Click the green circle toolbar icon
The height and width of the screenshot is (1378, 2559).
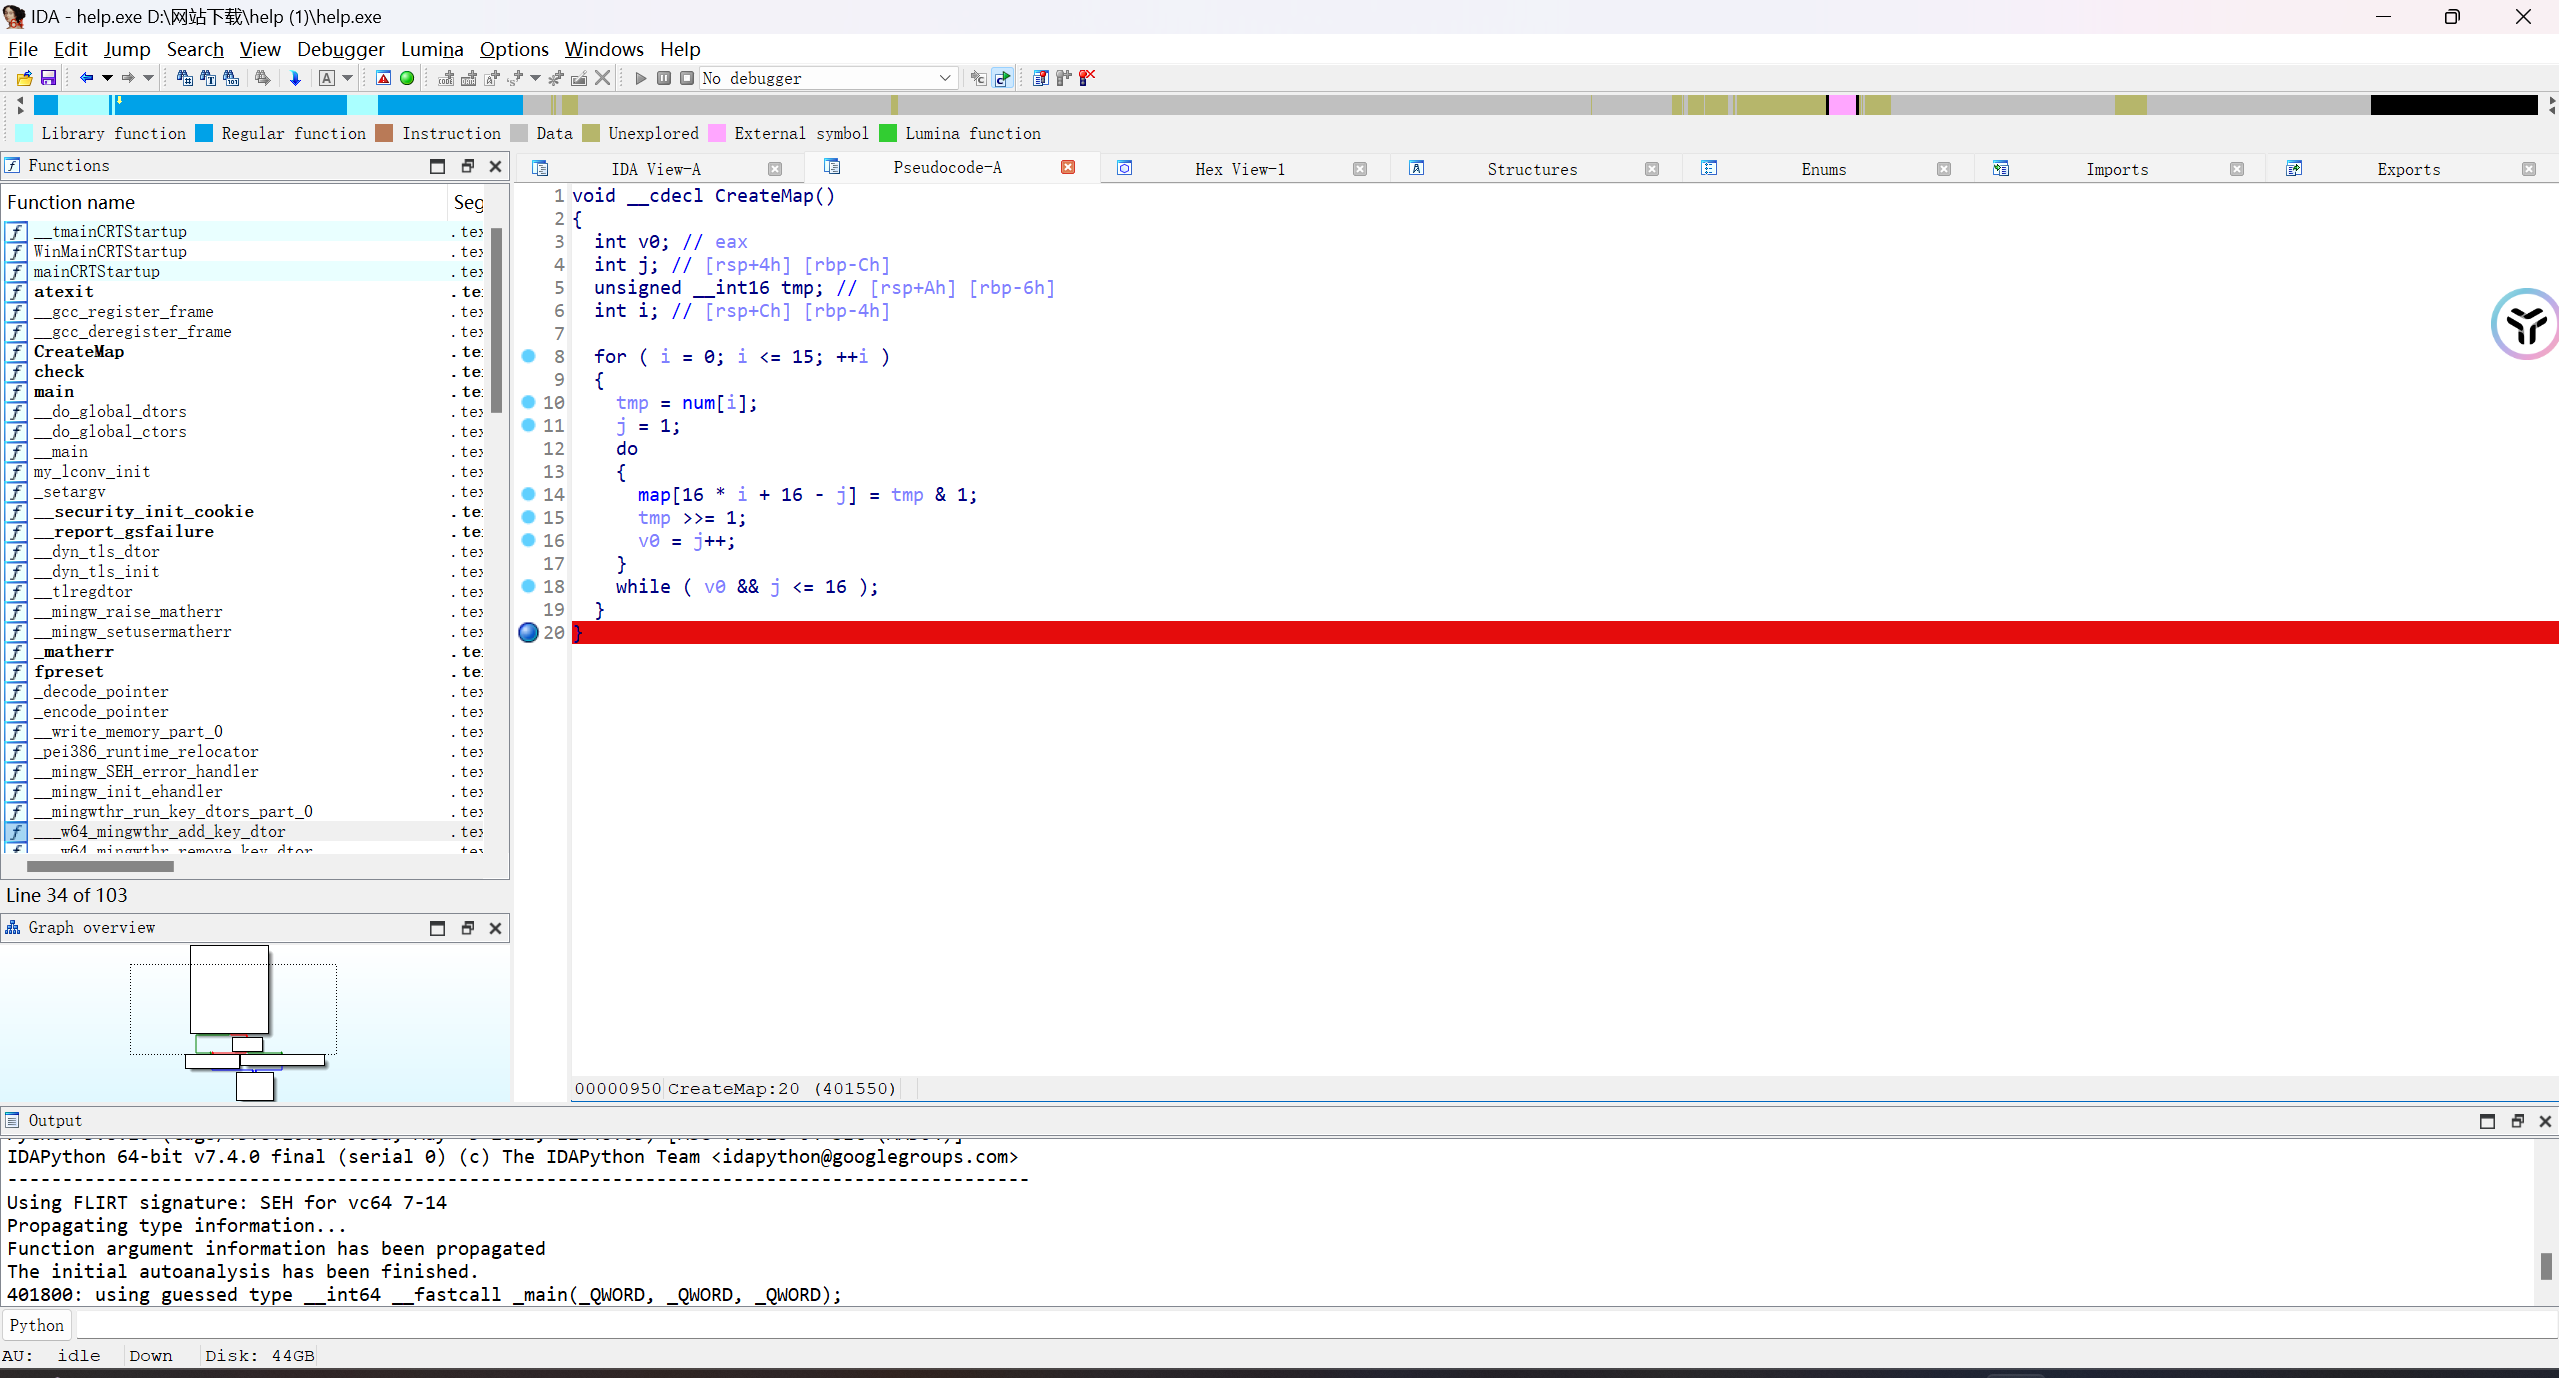[407, 78]
